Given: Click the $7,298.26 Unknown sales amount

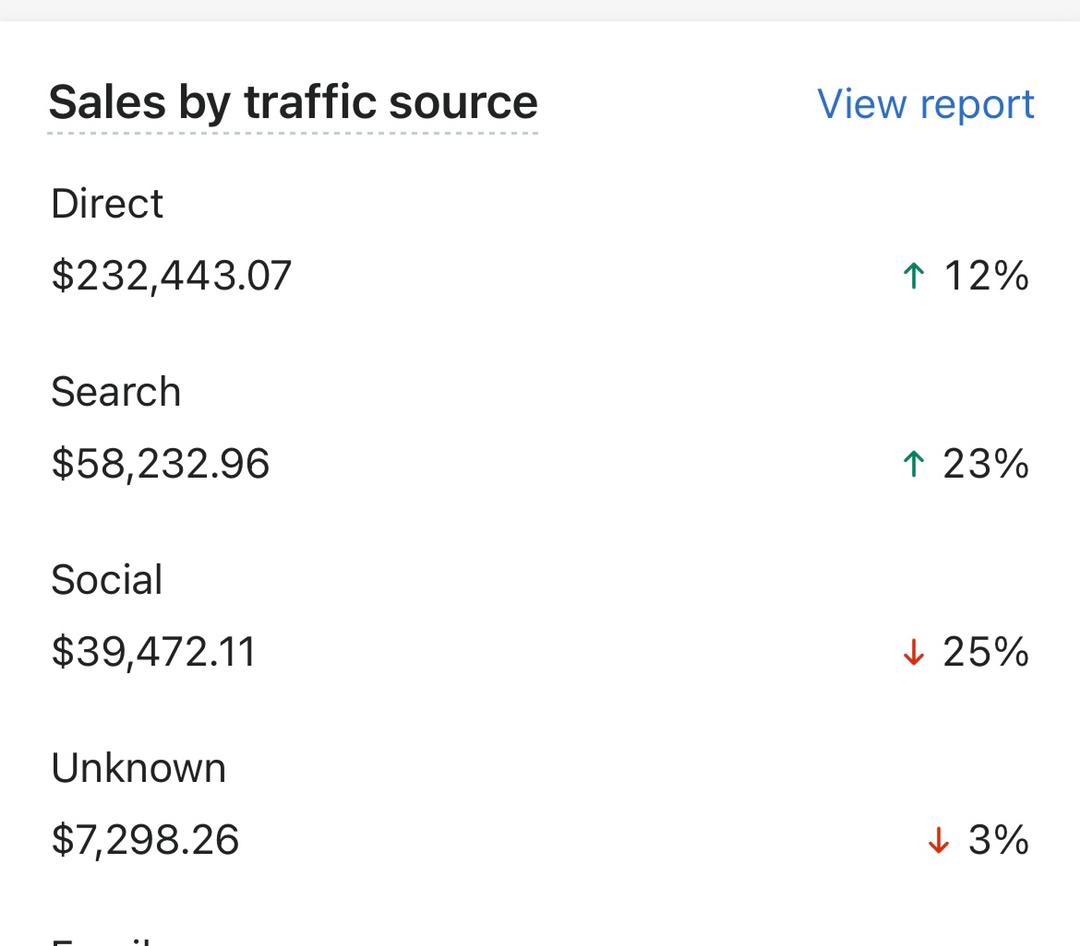Looking at the screenshot, I should (145, 841).
